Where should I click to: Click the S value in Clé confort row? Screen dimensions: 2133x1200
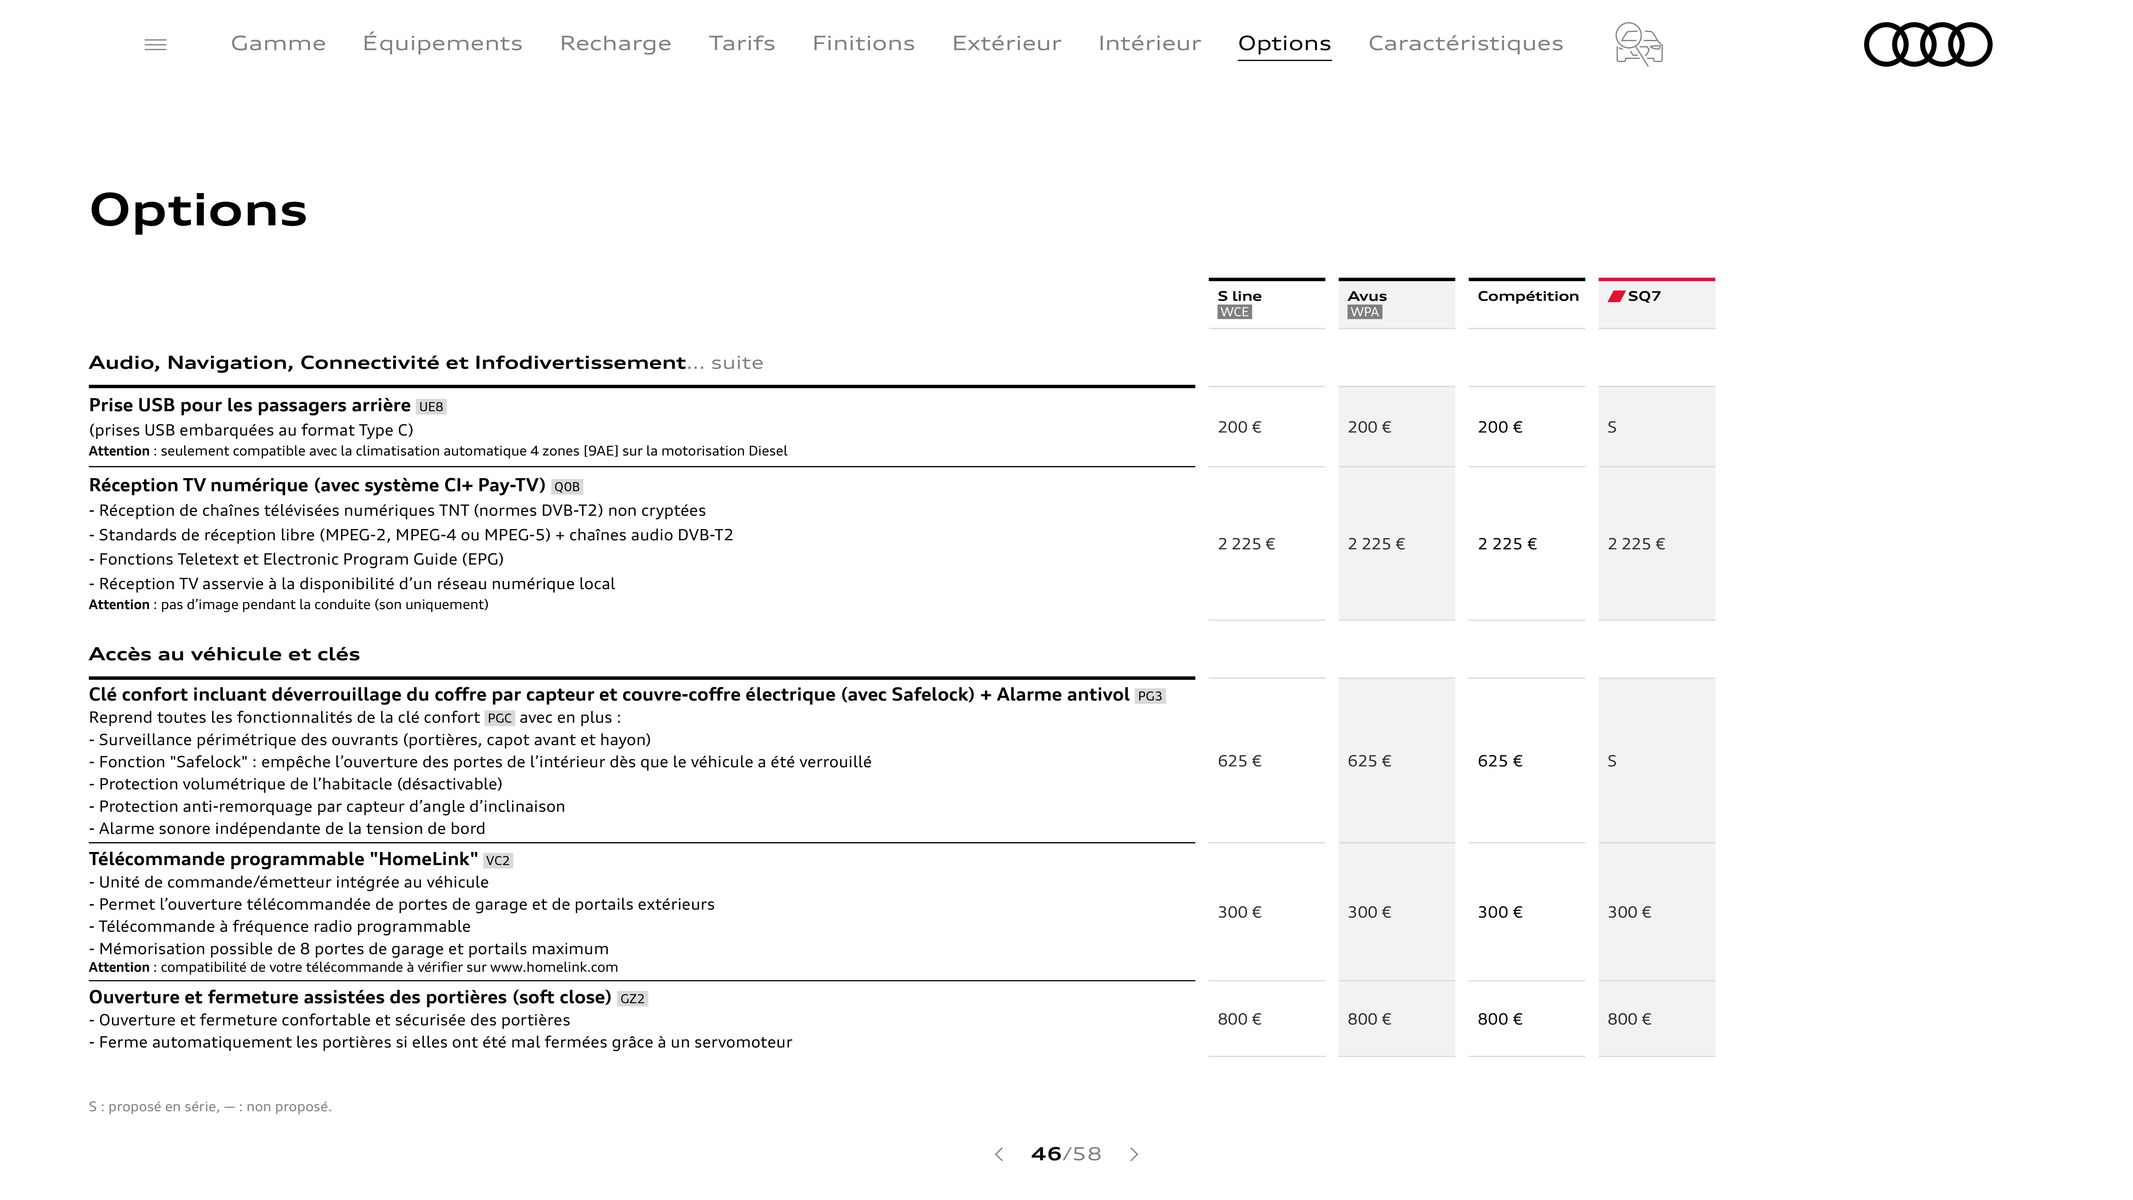tap(1612, 761)
